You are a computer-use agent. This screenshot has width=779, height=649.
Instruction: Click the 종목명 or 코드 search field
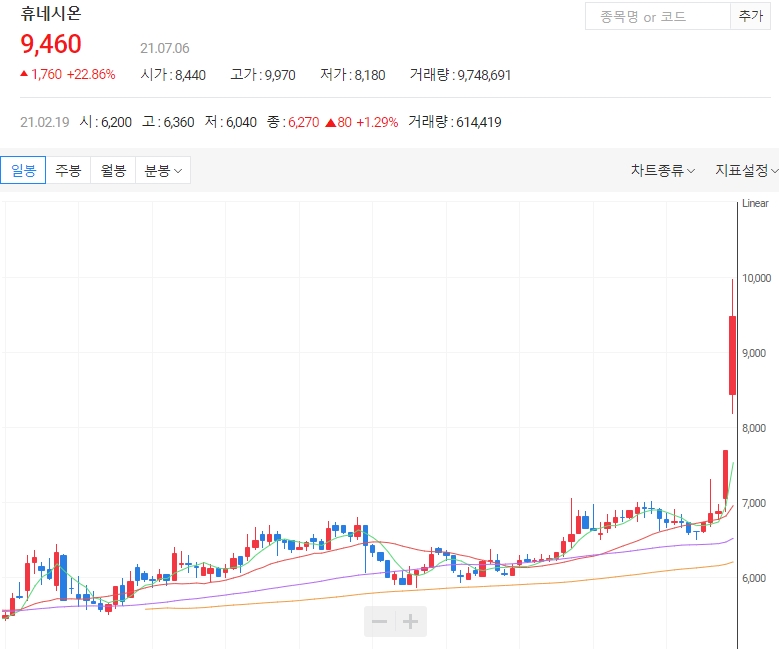658,16
